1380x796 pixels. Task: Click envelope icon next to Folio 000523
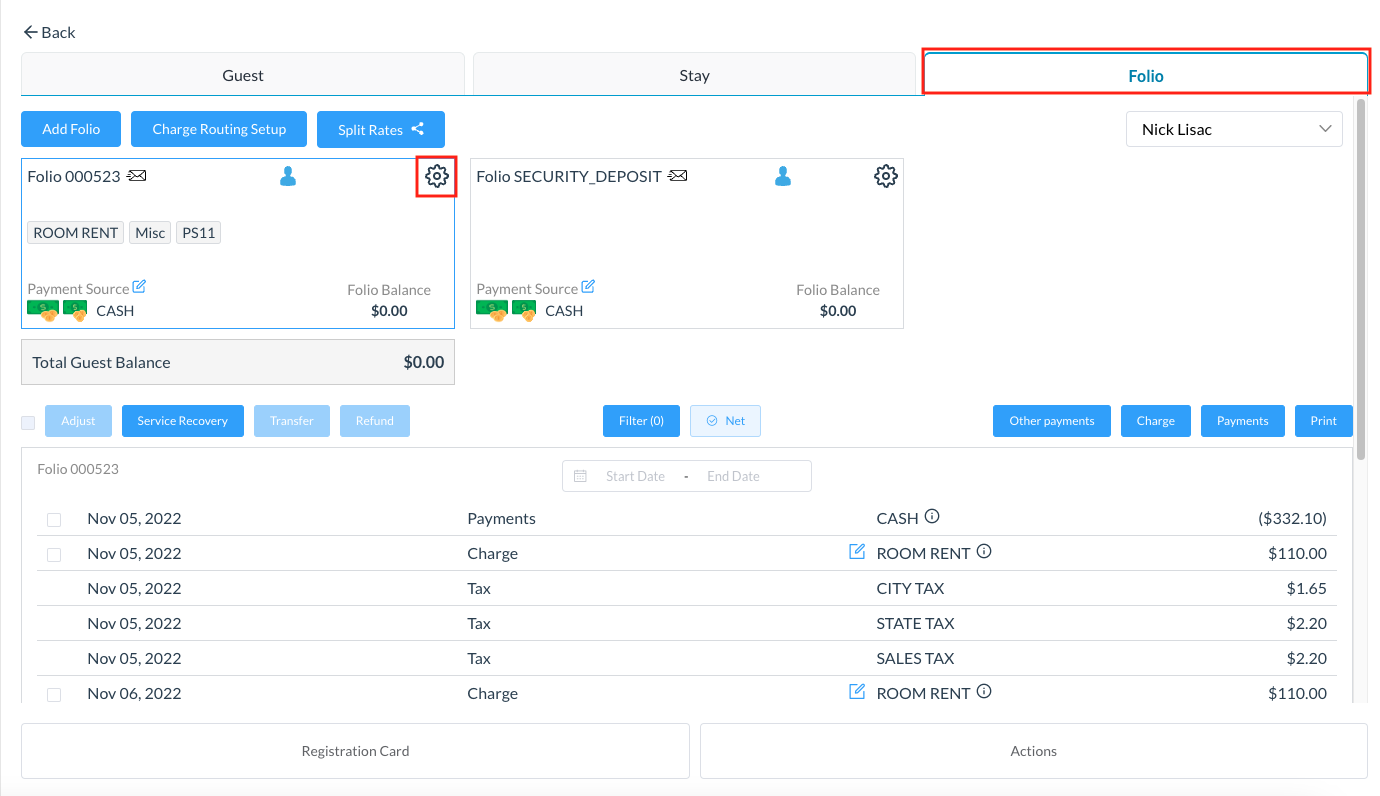[x=137, y=177]
